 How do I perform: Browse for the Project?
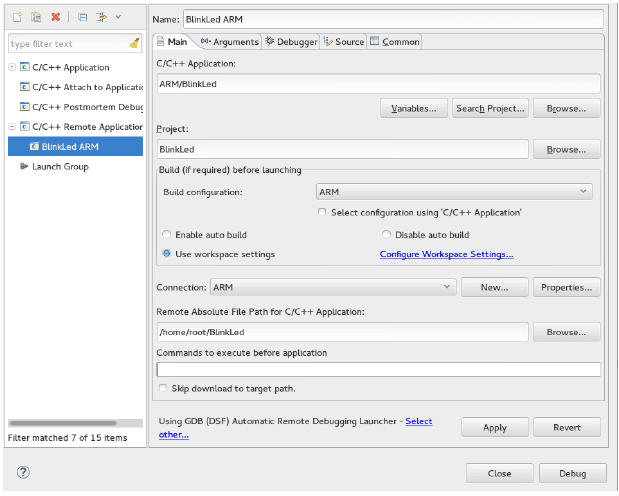566,149
